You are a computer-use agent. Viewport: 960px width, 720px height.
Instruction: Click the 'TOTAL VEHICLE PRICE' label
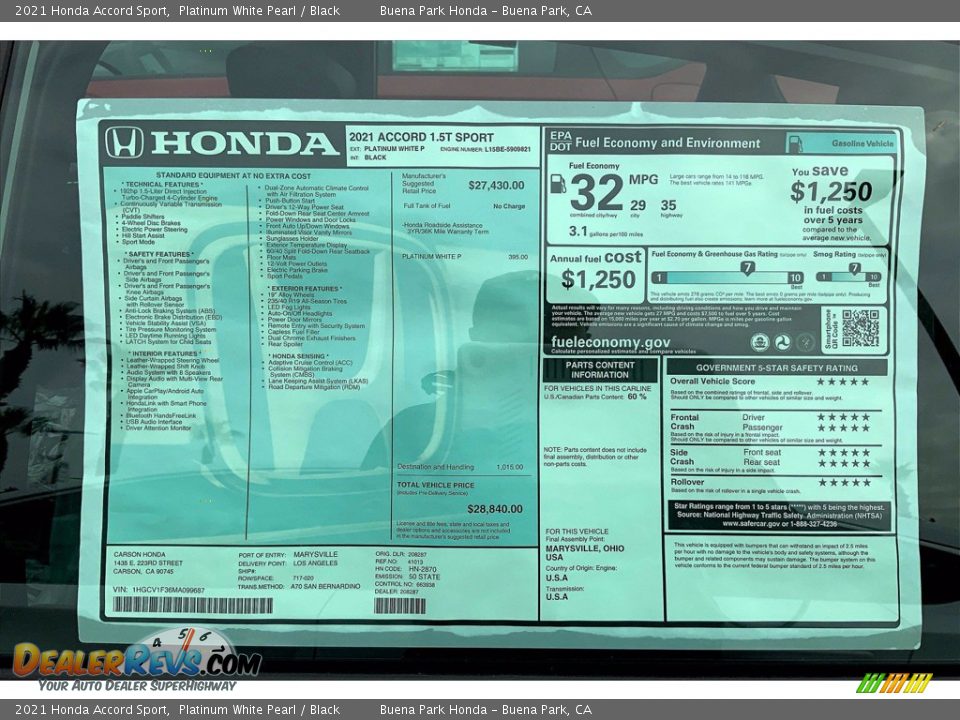[x=435, y=485]
